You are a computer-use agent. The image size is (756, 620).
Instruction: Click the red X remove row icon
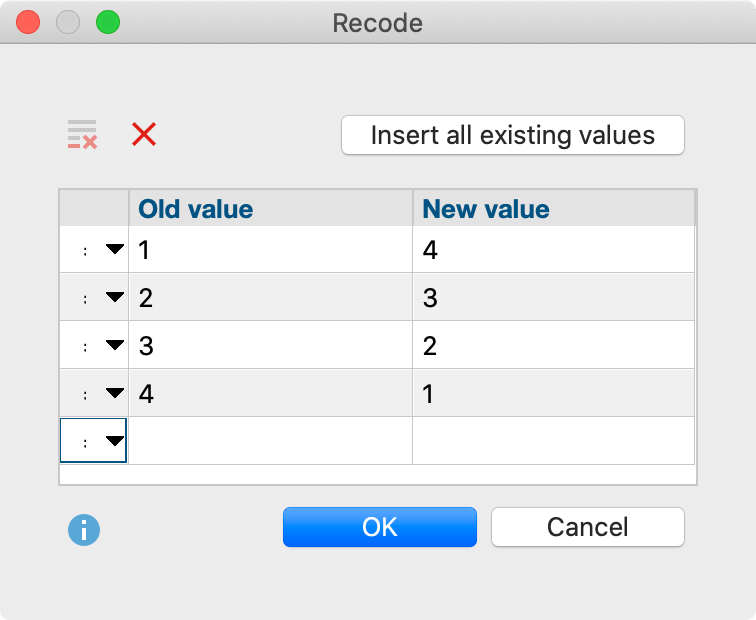coord(144,135)
